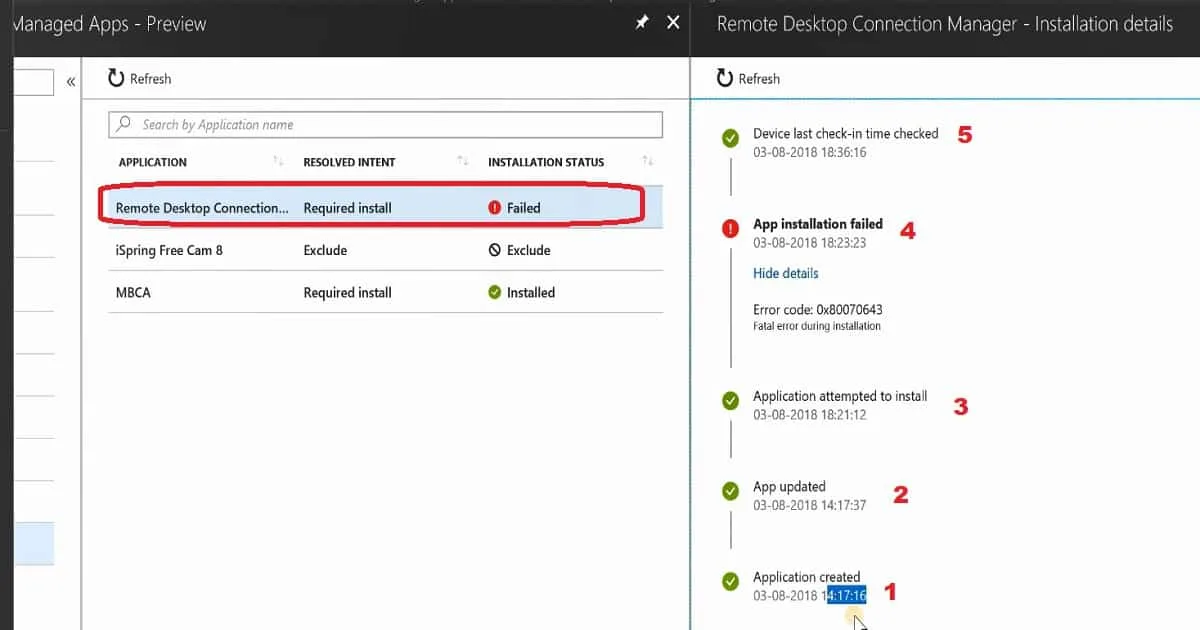Refresh the Managed Apps list
The height and width of the screenshot is (630, 1200).
pos(140,79)
